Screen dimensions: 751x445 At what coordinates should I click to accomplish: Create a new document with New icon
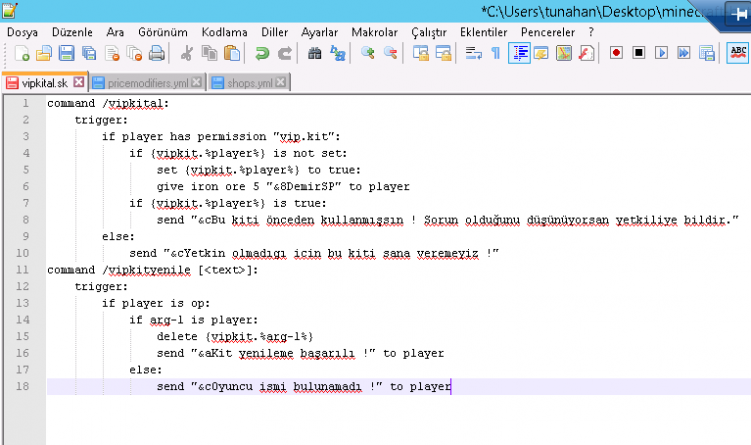pos(22,53)
